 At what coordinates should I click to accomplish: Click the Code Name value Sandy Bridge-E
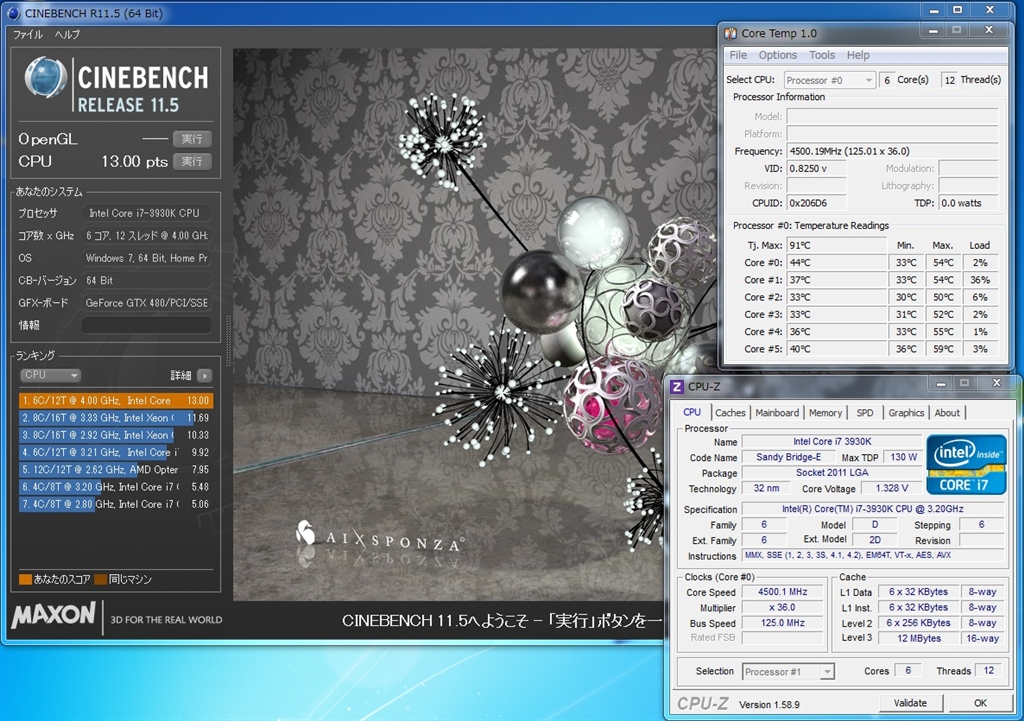788,457
